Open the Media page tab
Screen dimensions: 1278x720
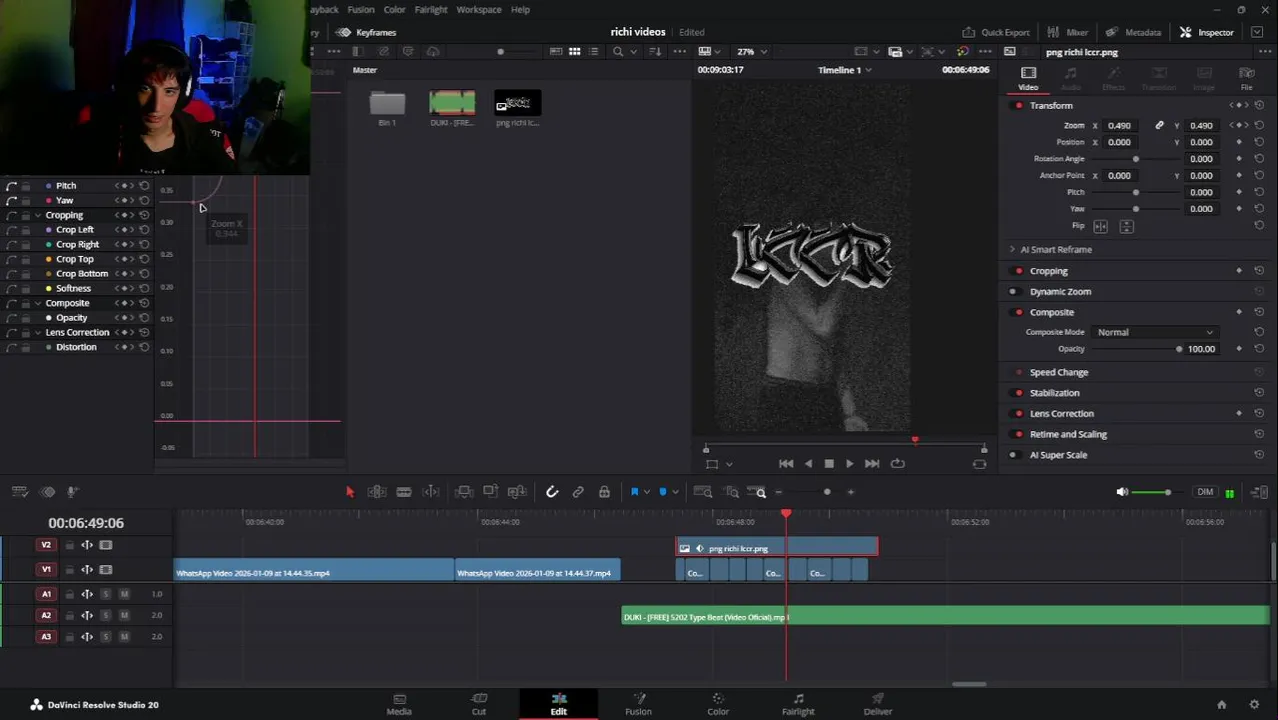point(399,704)
